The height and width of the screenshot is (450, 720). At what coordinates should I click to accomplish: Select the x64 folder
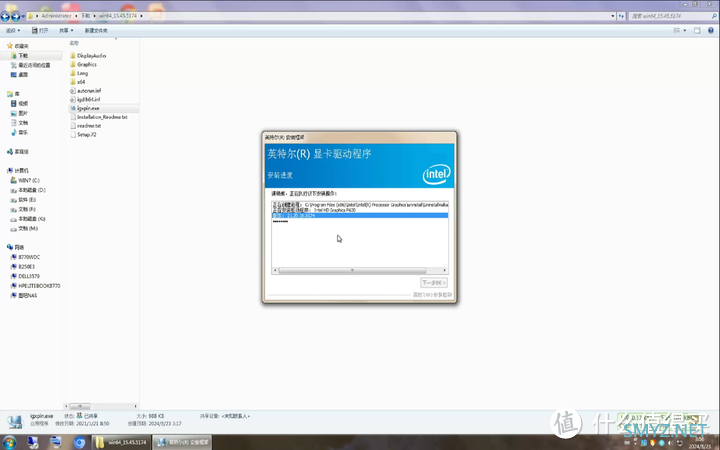78,82
